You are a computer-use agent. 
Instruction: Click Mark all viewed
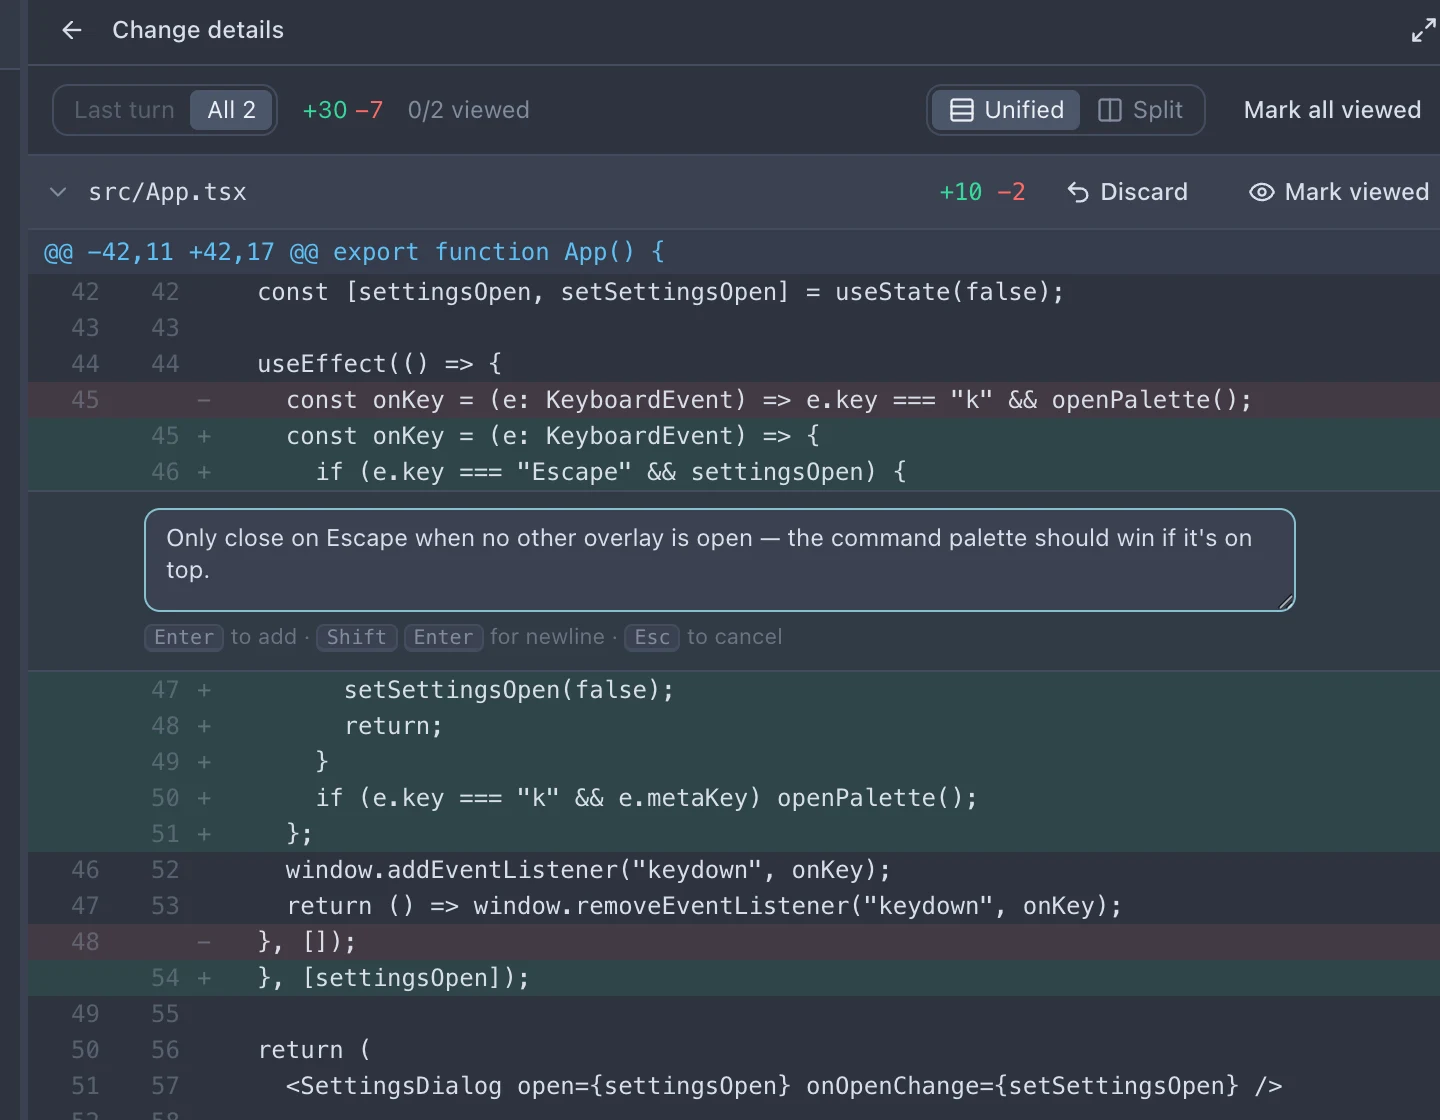[1332, 110]
